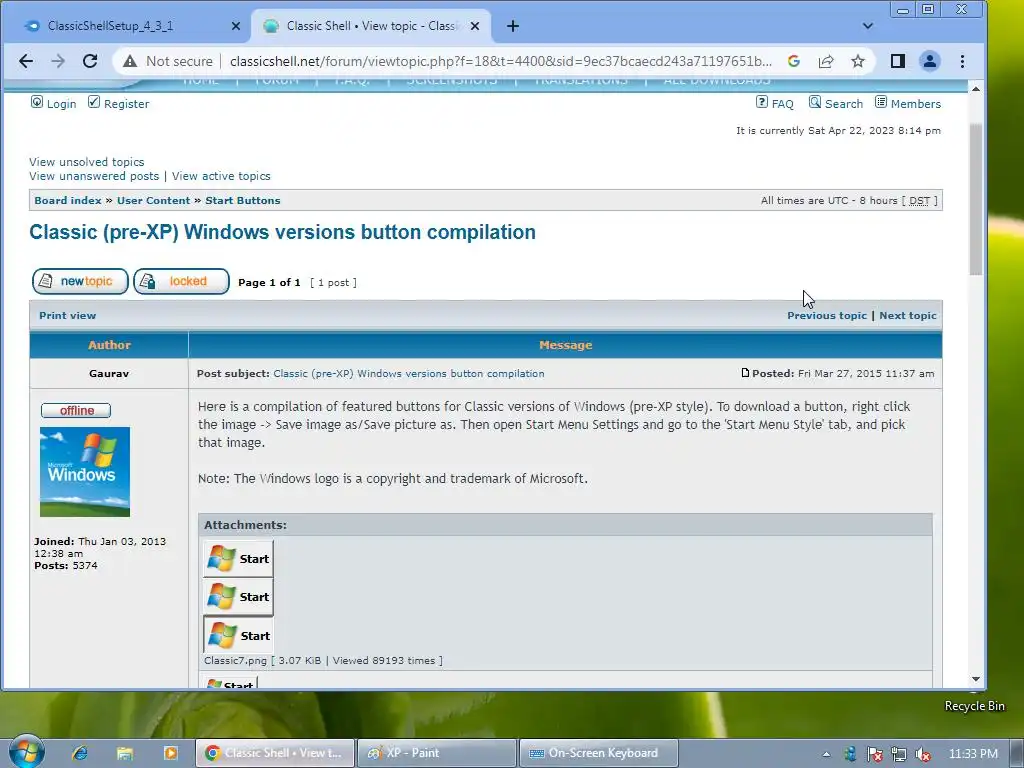Viewport: 1024px width, 768px height.
Task: Select the Classic Shell View topic tab
Action: [371, 26]
